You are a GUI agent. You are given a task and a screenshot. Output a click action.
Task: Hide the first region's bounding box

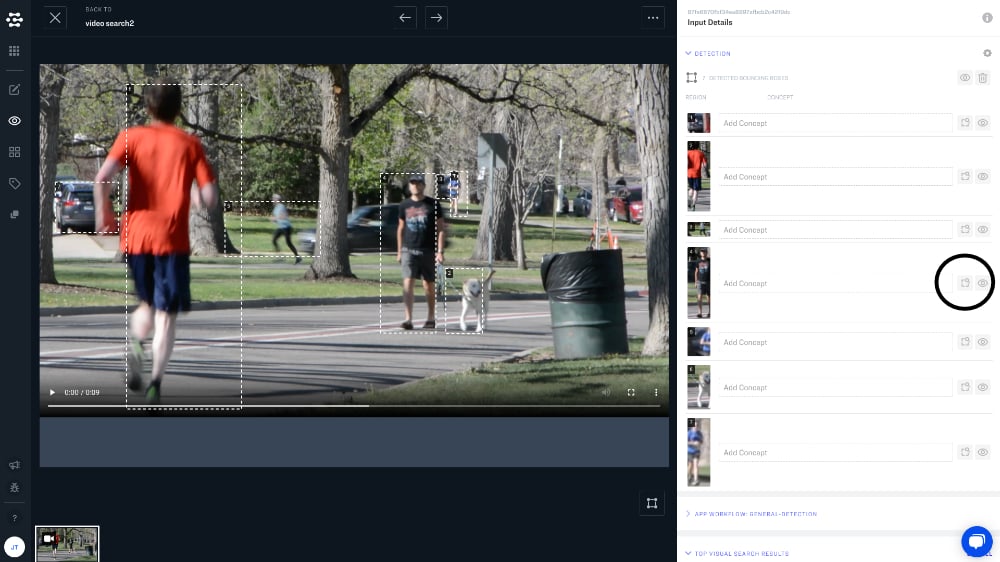click(x=983, y=123)
